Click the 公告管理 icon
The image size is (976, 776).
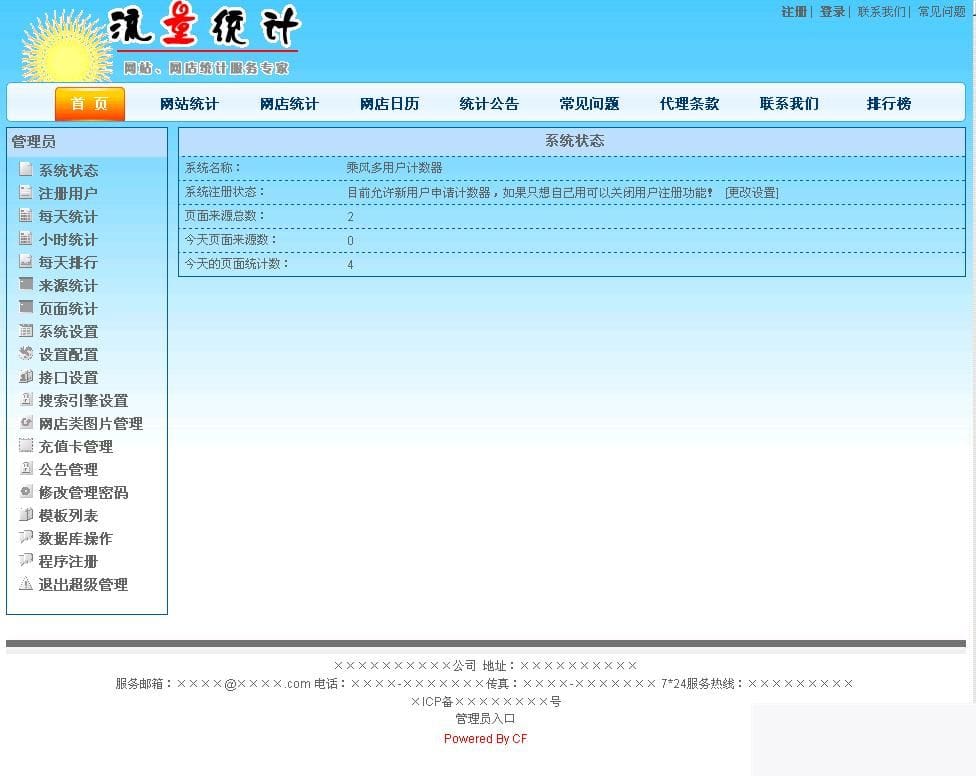[x=26, y=469]
